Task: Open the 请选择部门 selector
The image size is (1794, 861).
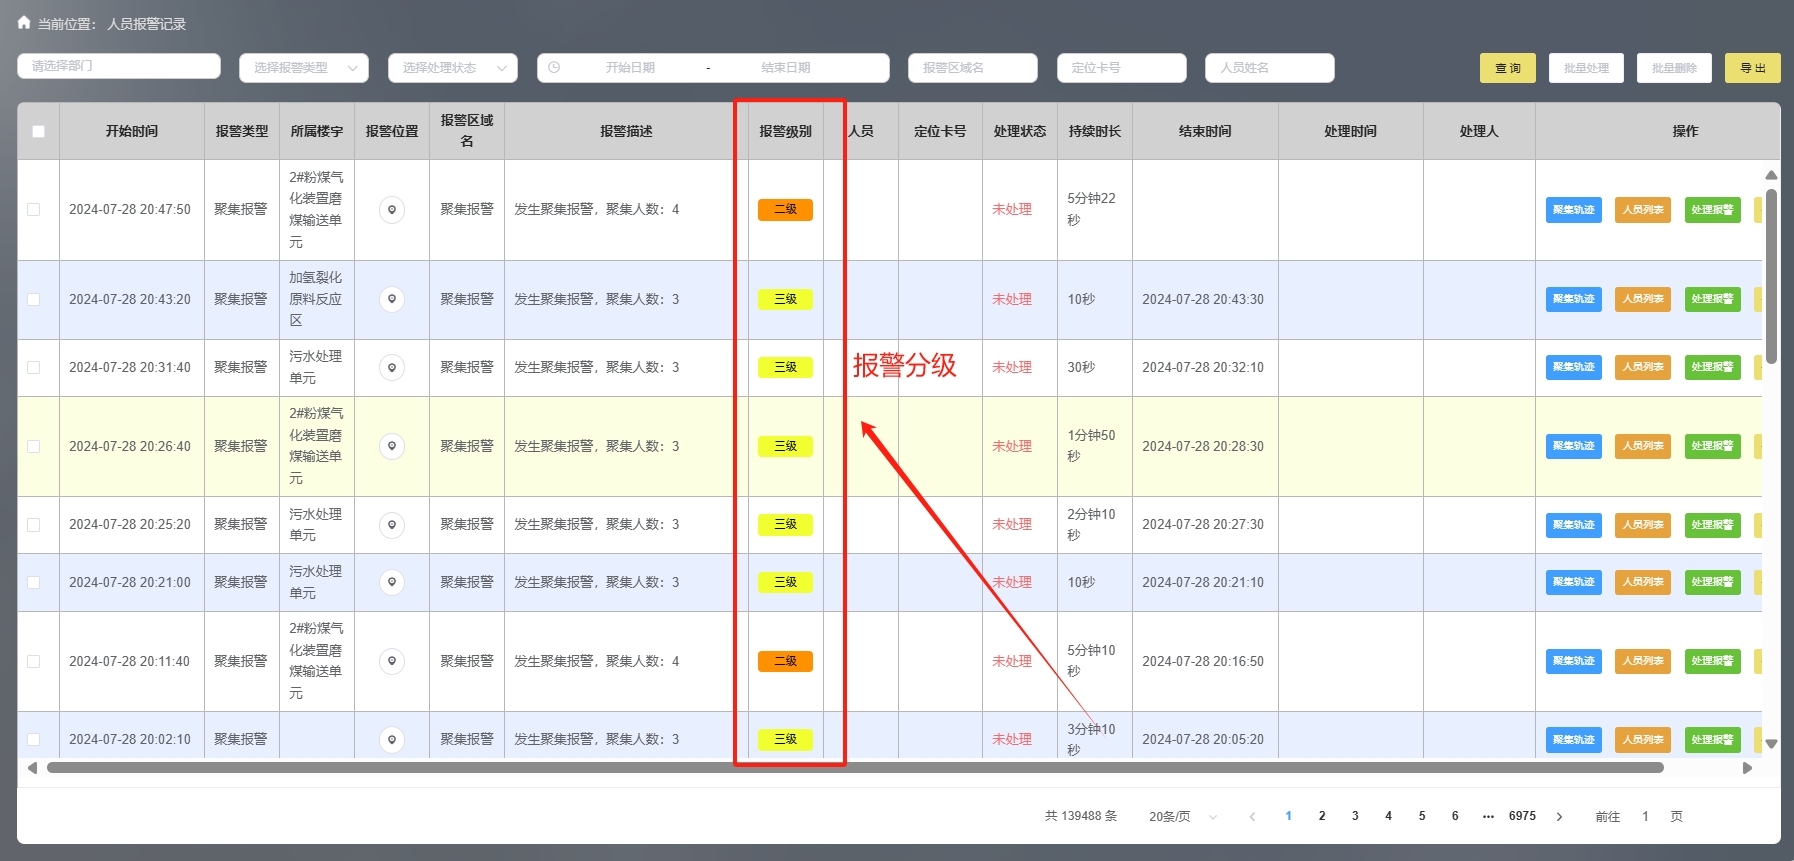Action: coord(119,66)
